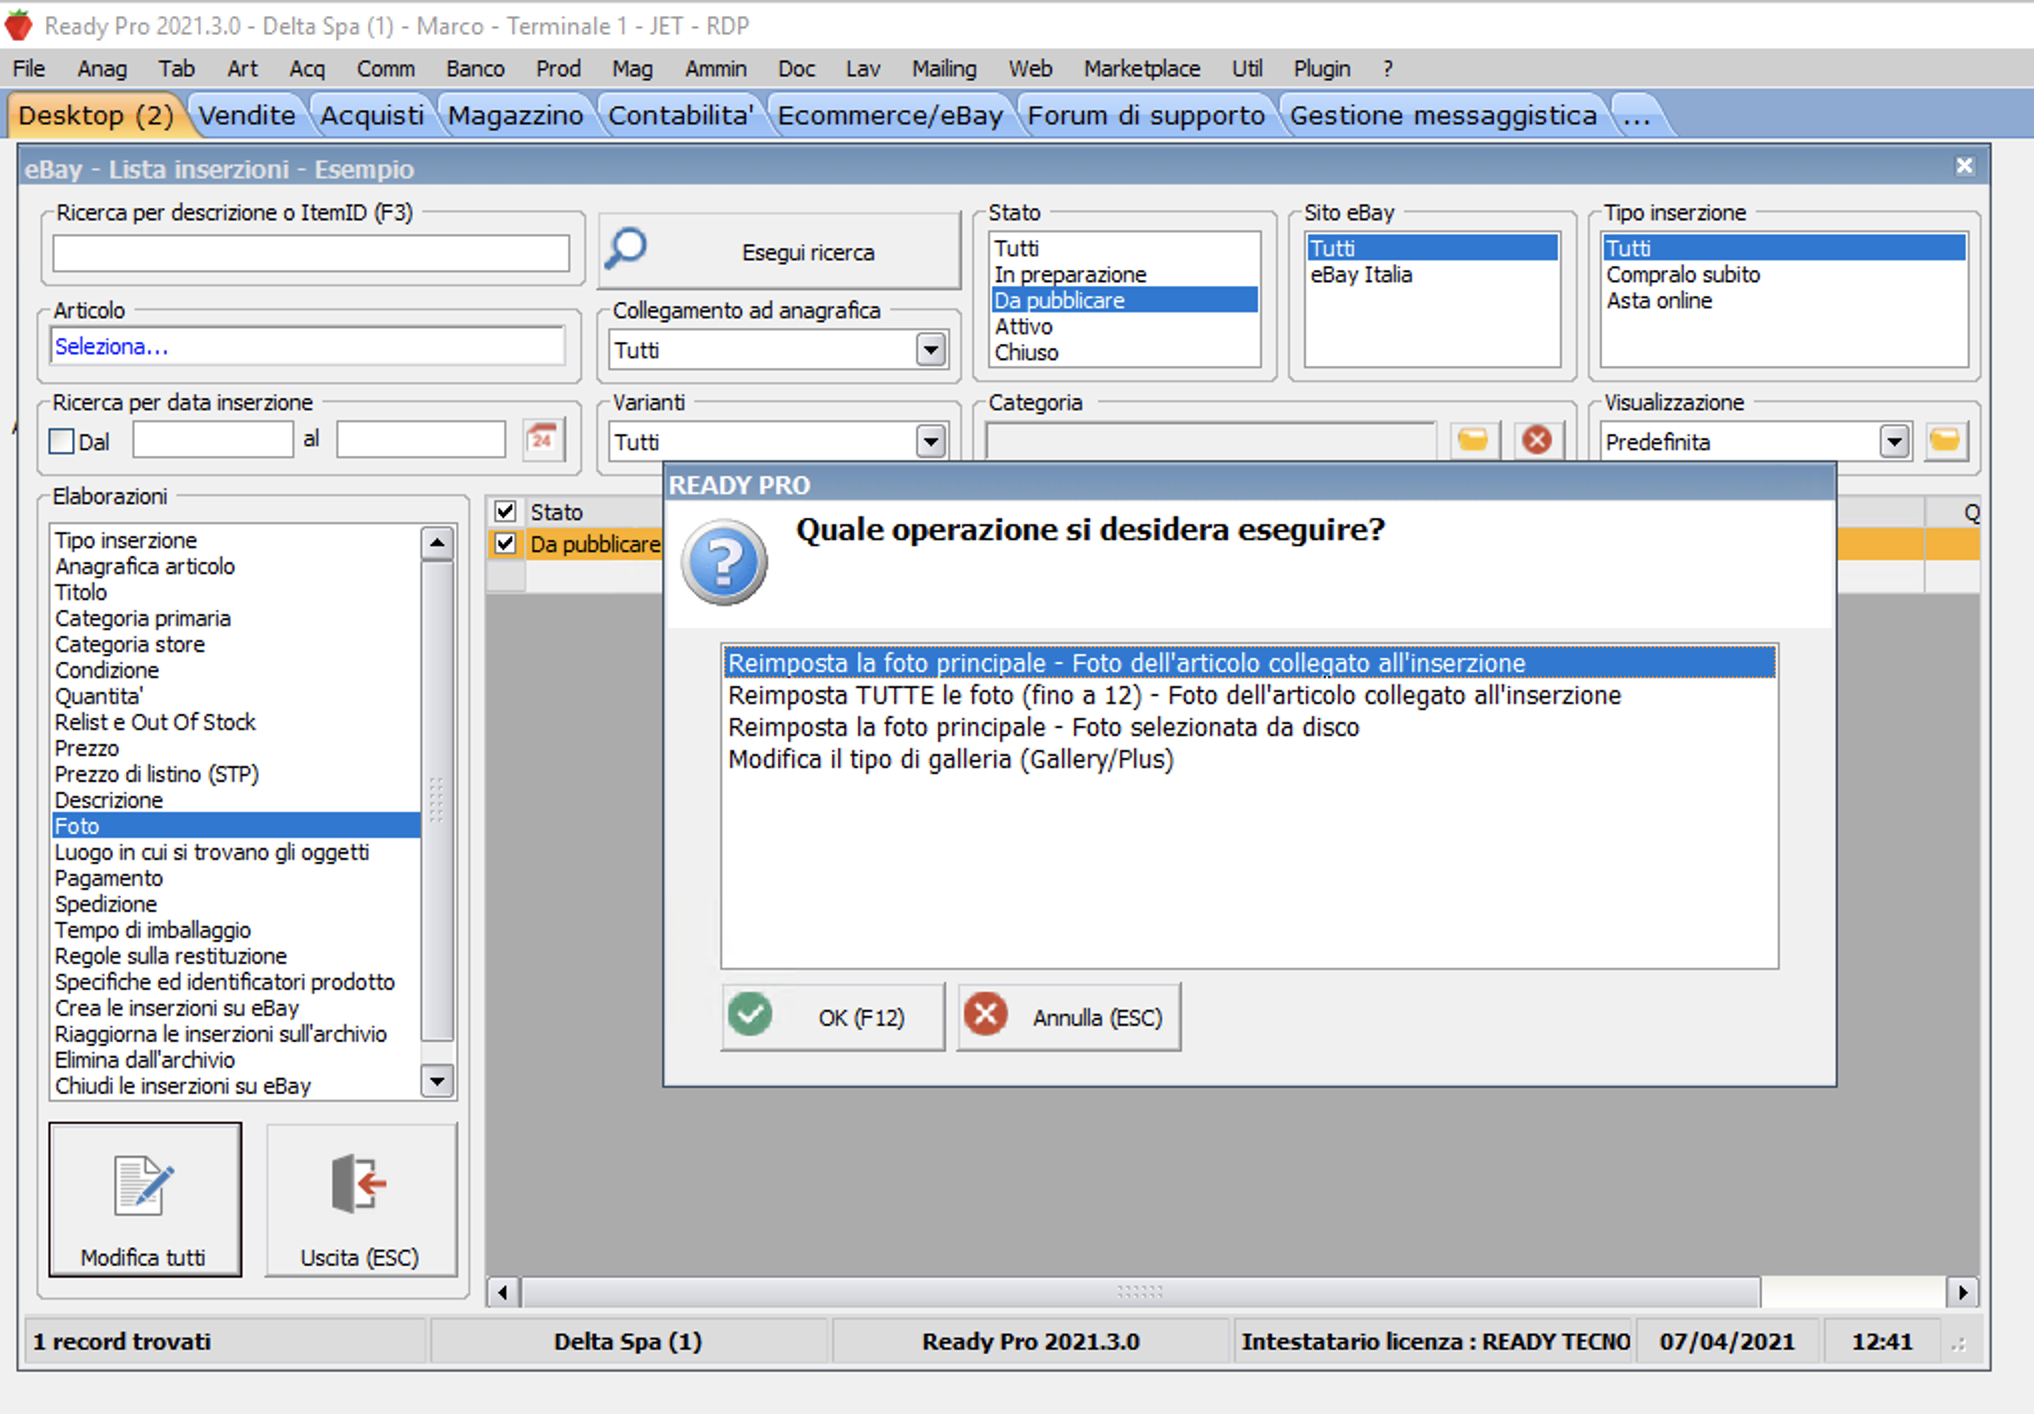The width and height of the screenshot is (2034, 1414).
Task: Click Esegui ricerca button
Action: click(x=780, y=252)
